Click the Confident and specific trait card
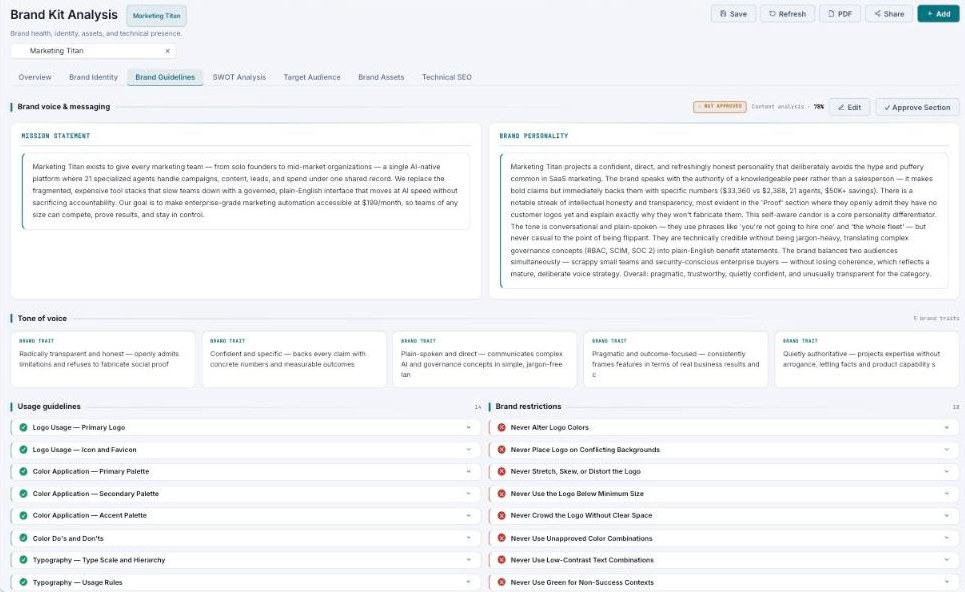 [294, 359]
